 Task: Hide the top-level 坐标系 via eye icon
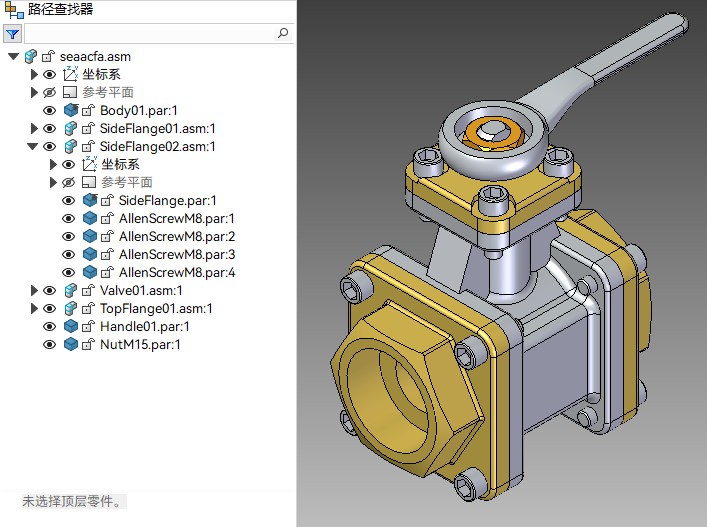[x=50, y=74]
